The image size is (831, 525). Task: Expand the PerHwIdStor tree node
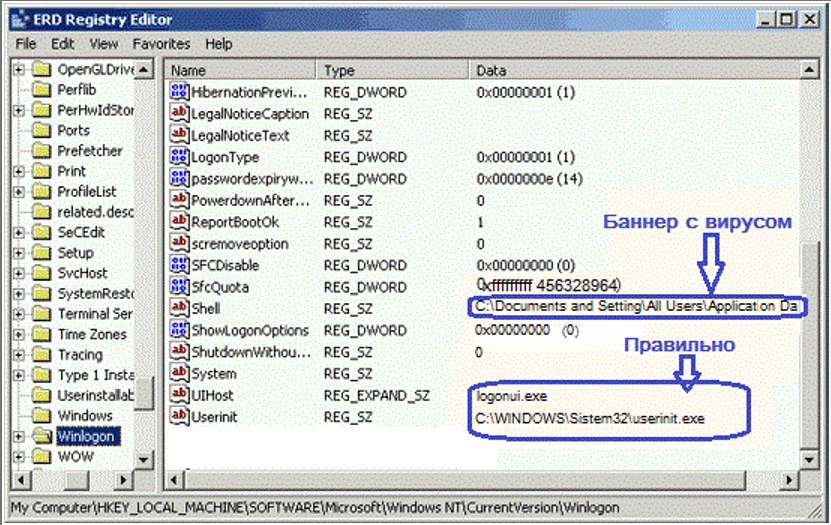19,110
